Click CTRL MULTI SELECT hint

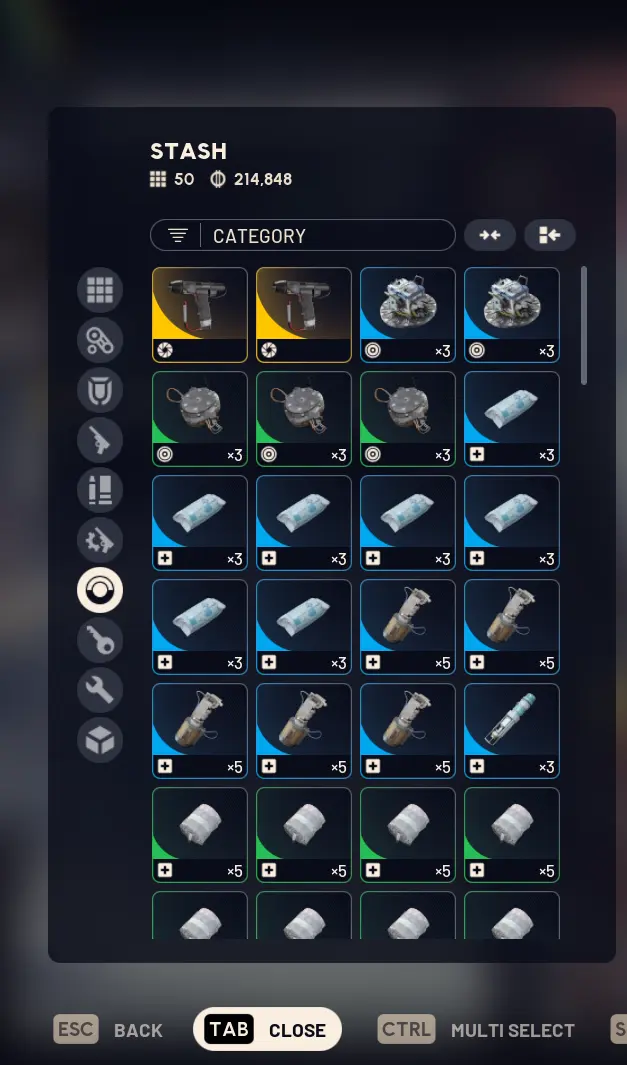tap(476, 1030)
